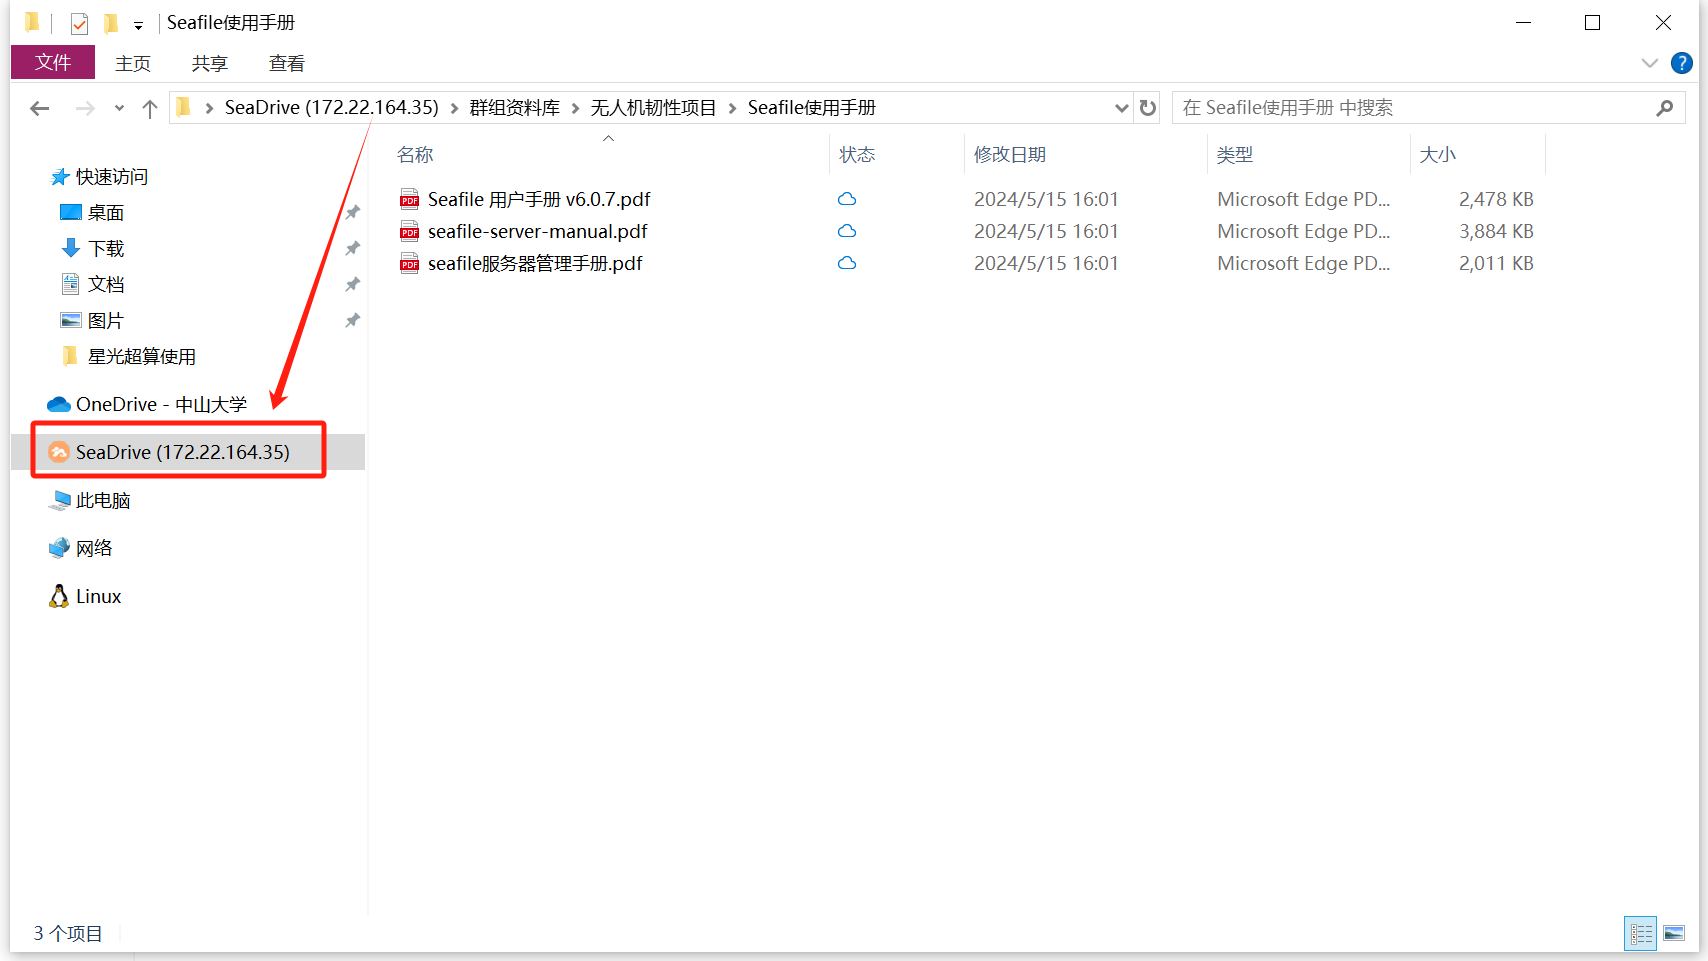Open address bar history dropdown

pyautogui.click(x=1121, y=108)
